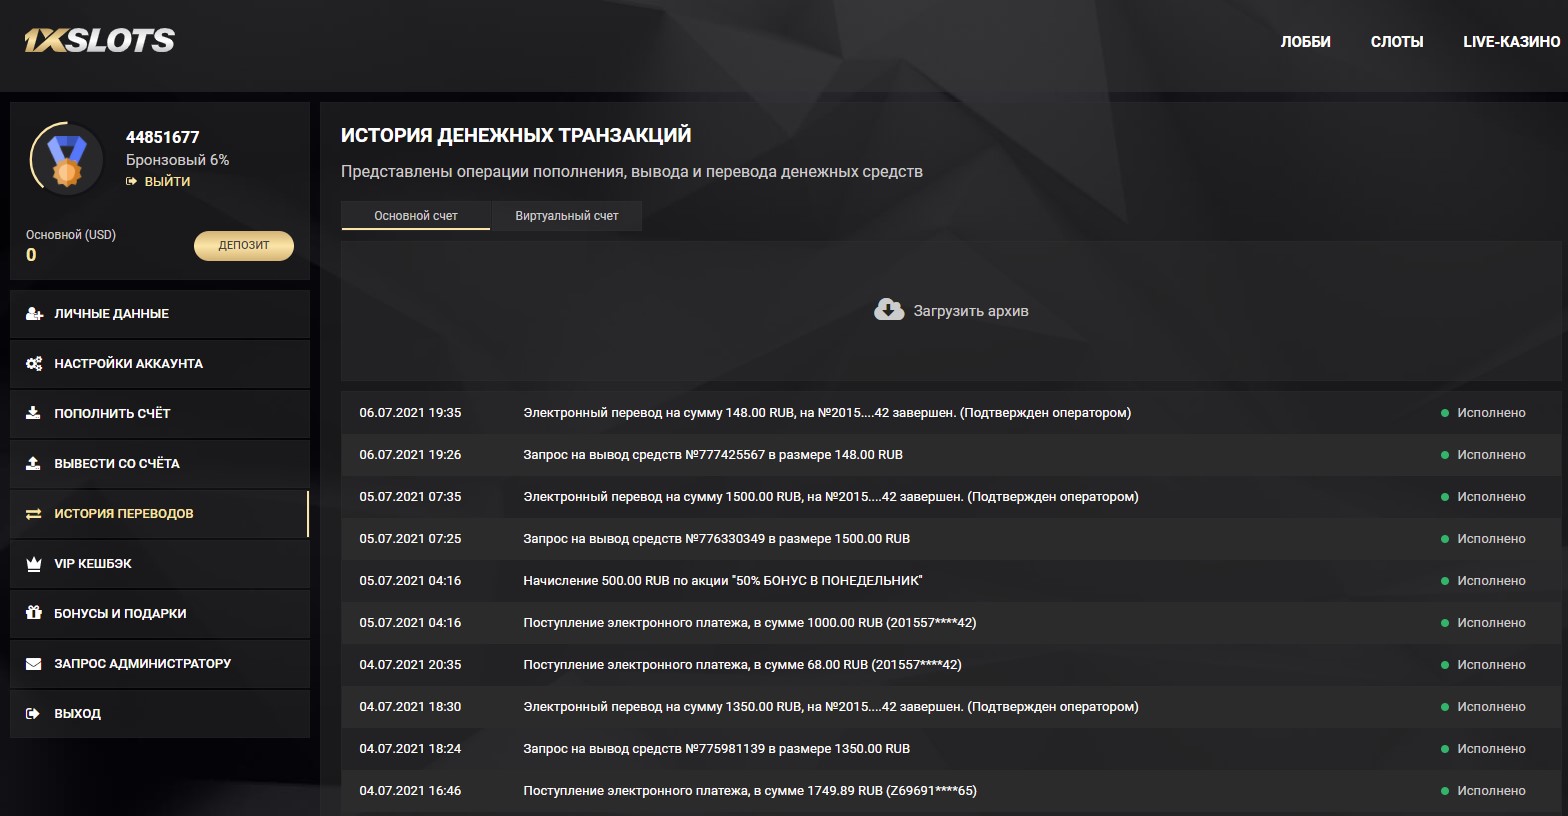Open the Лобби section
The width and height of the screenshot is (1568, 816).
click(1306, 41)
